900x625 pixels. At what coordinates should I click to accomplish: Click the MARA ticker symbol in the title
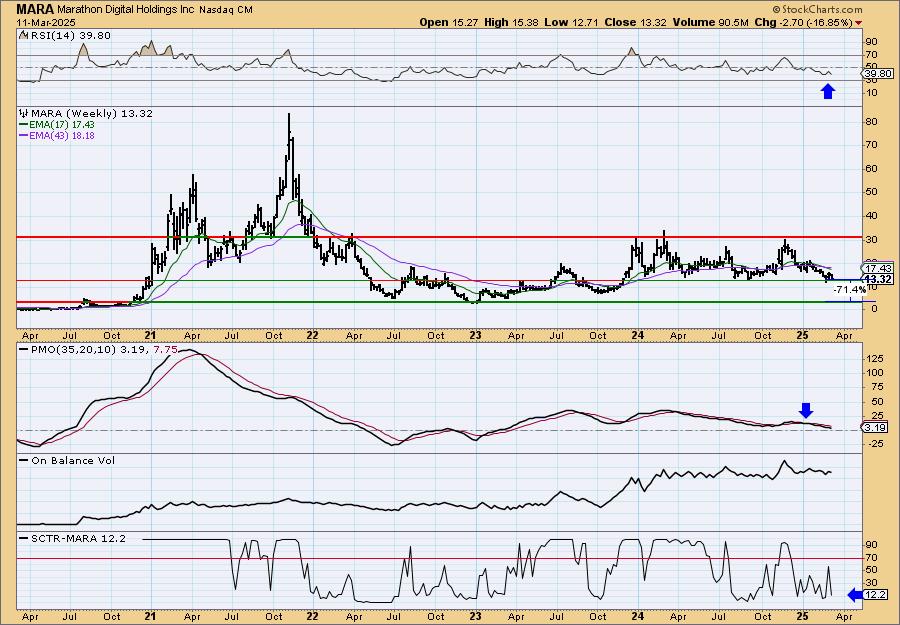pos(36,9)
